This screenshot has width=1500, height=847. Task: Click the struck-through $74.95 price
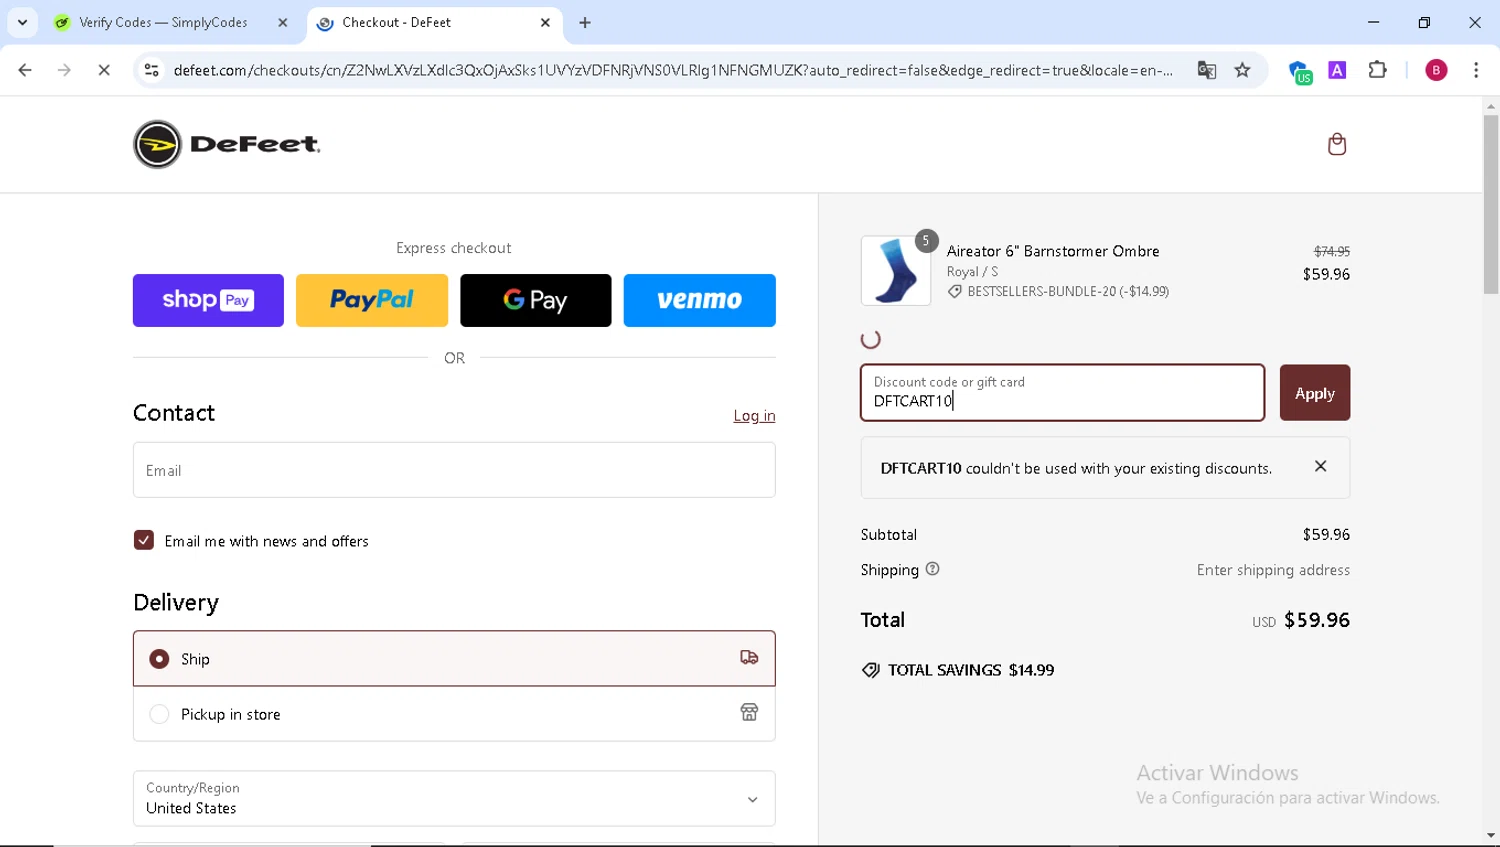[x=1332, y=251]
